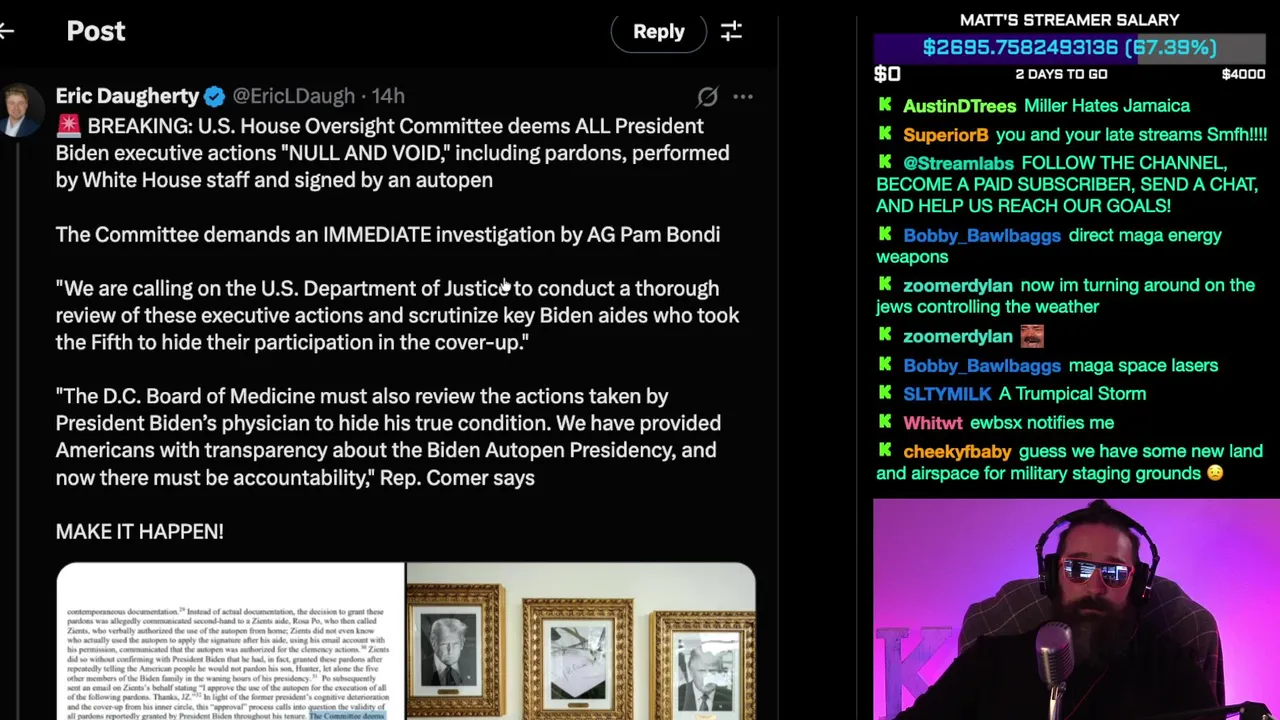1280x720 pixels.
Task: Click the streamer webcam feed
Action: pyautogui.click(x=1076, y=609)
